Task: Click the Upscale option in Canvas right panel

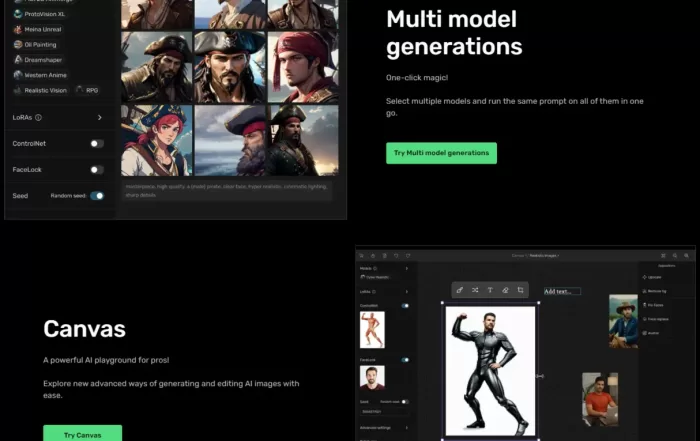Action: coord(652,277)
